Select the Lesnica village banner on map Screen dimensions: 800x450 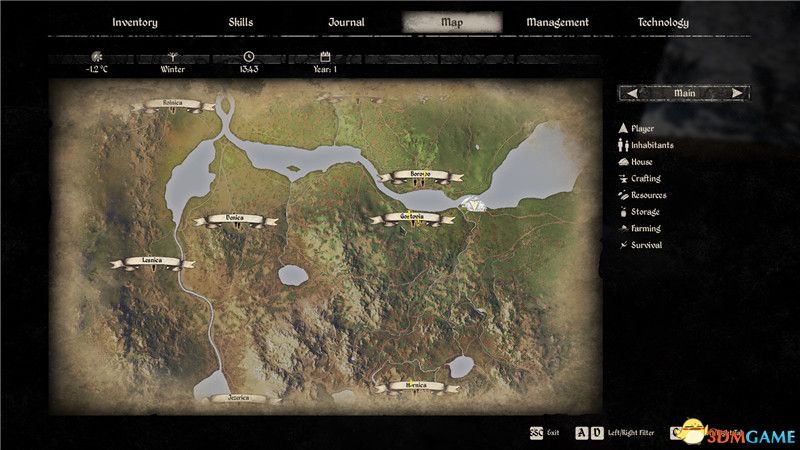(x=152, y=262)
